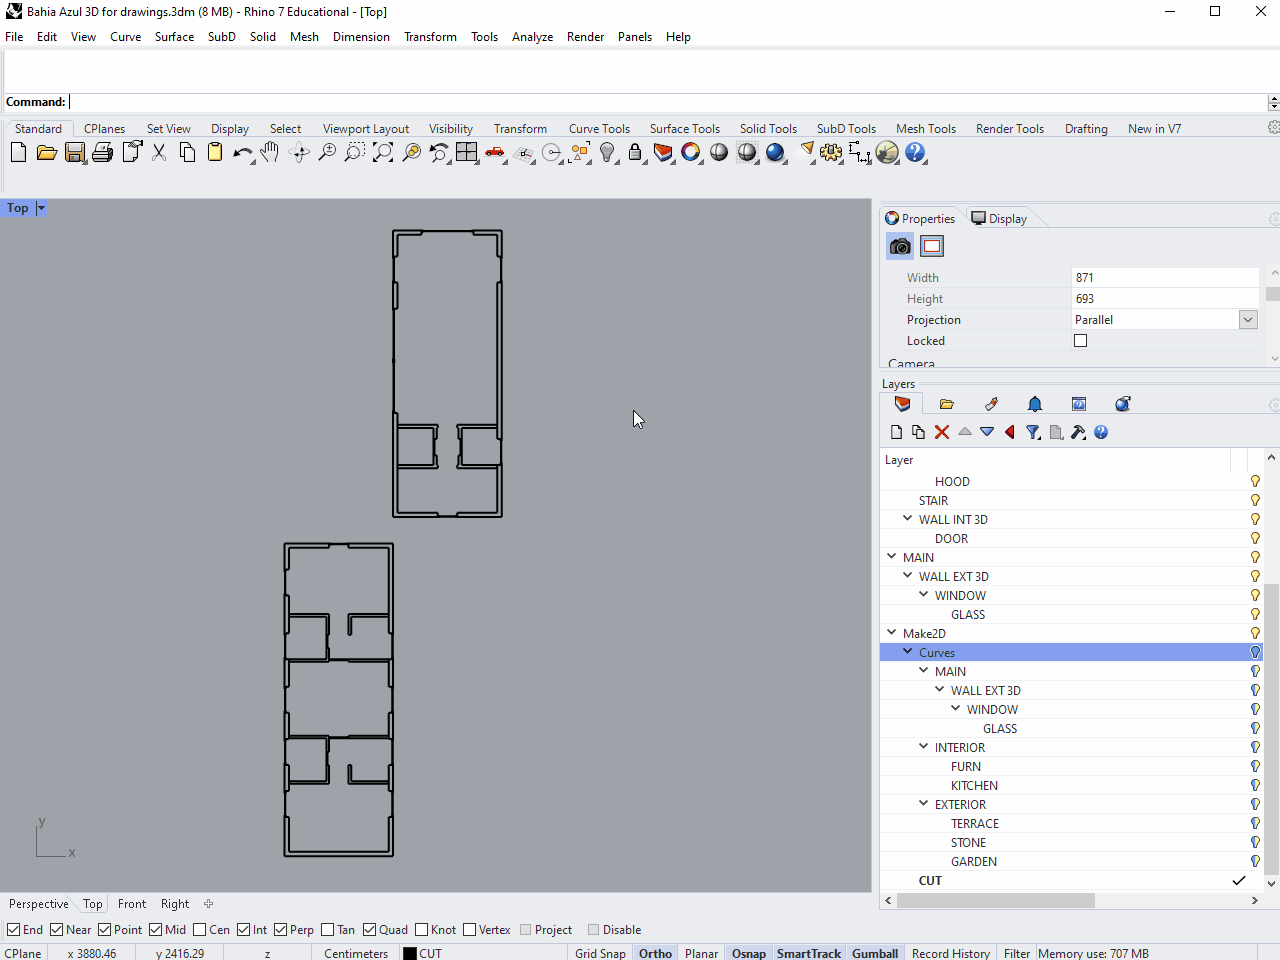Collapse the EXTERIOR layer
This screenshot has height=960, width=1280.
click(x=924, y=804)
